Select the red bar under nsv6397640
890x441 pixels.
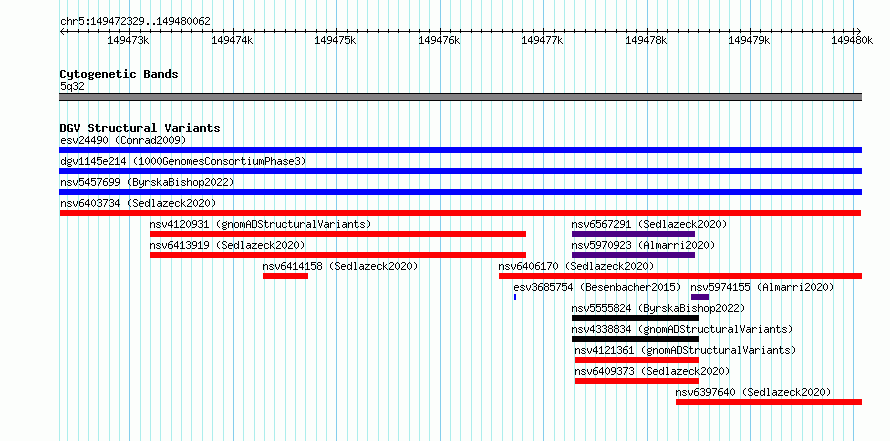coord(769,402)
